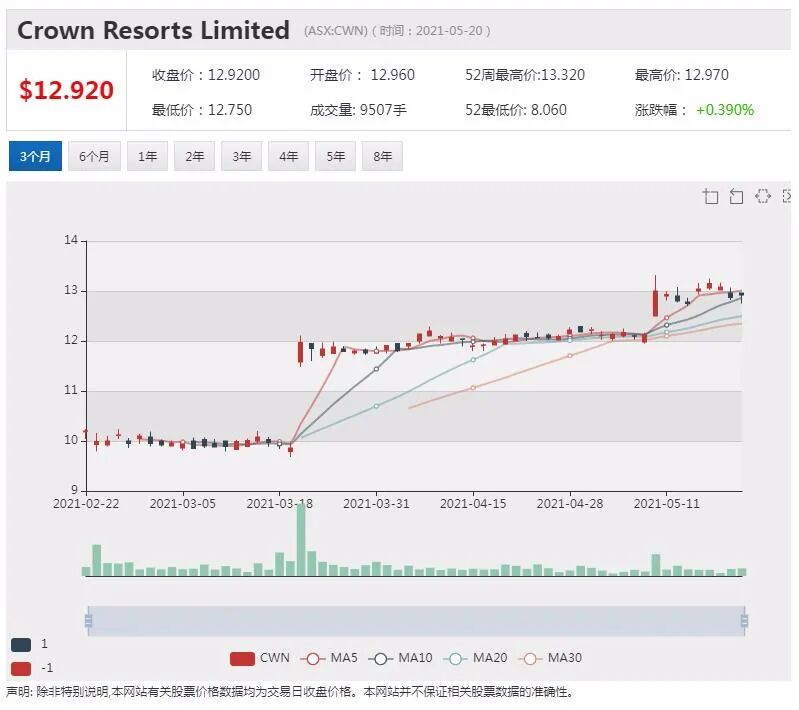Image resolution: width=799 pixels, height=710 pixels.
Task: Switch chart to 3年 range
Action: click(242, 156)
